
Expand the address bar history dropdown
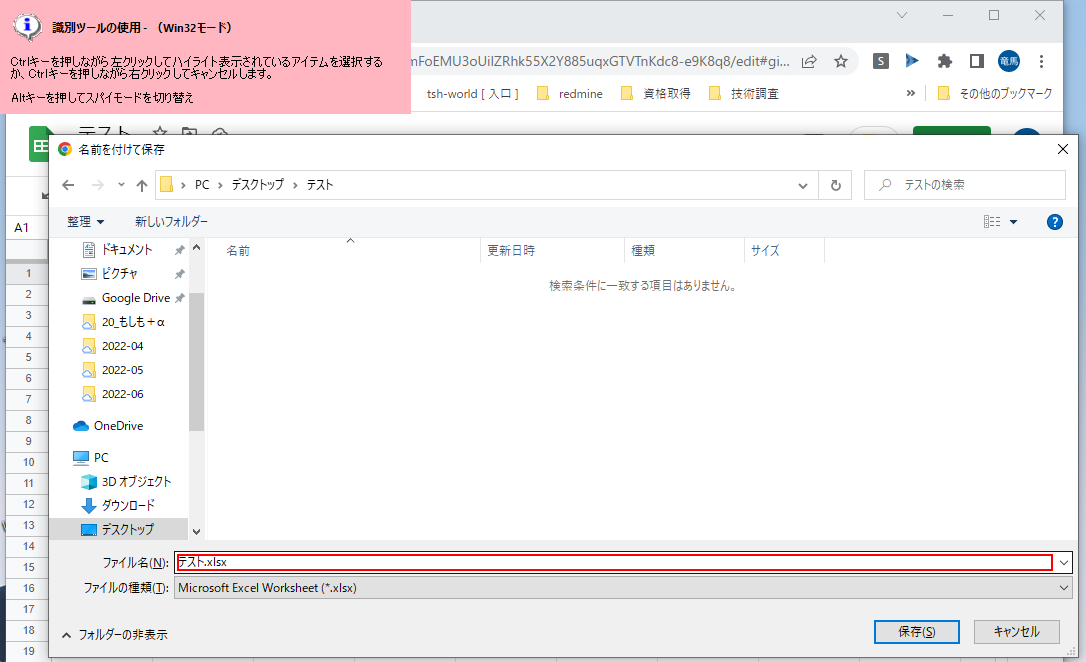pyautogui.click(x=803, y=186)
